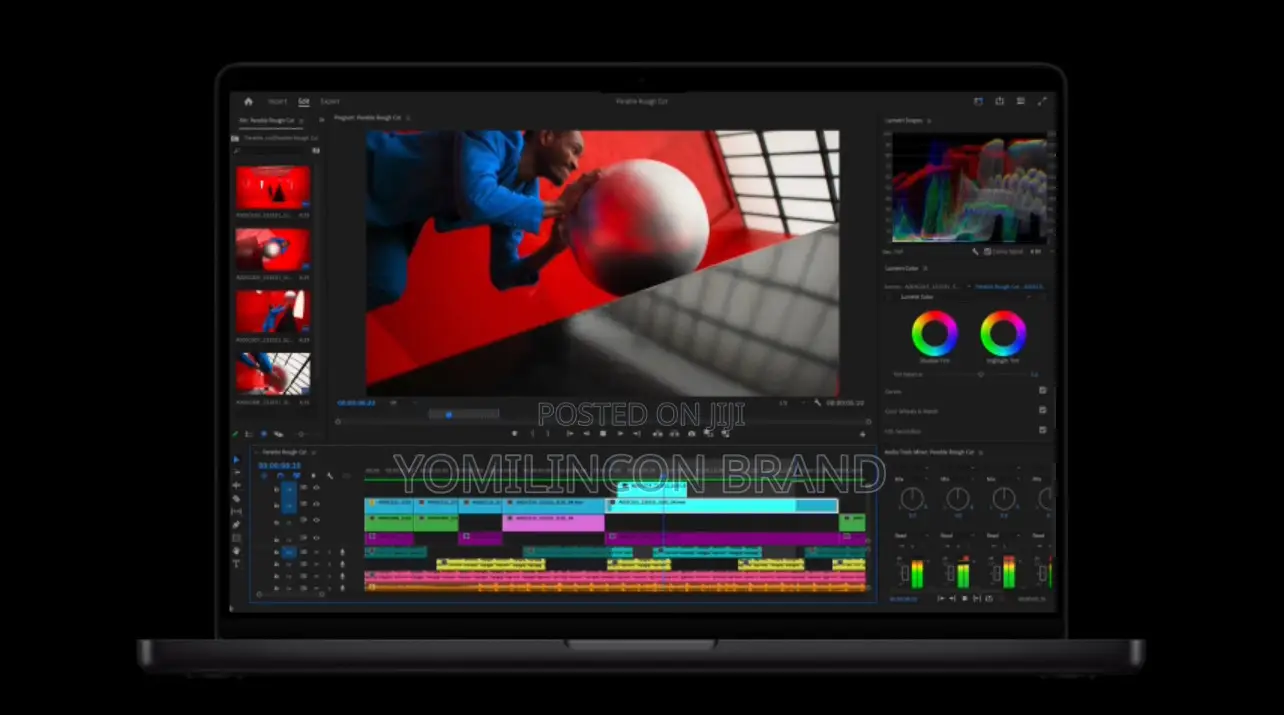Toggle full screen video icon in header
The image size is (1284, 715).
click(1042, 101)
